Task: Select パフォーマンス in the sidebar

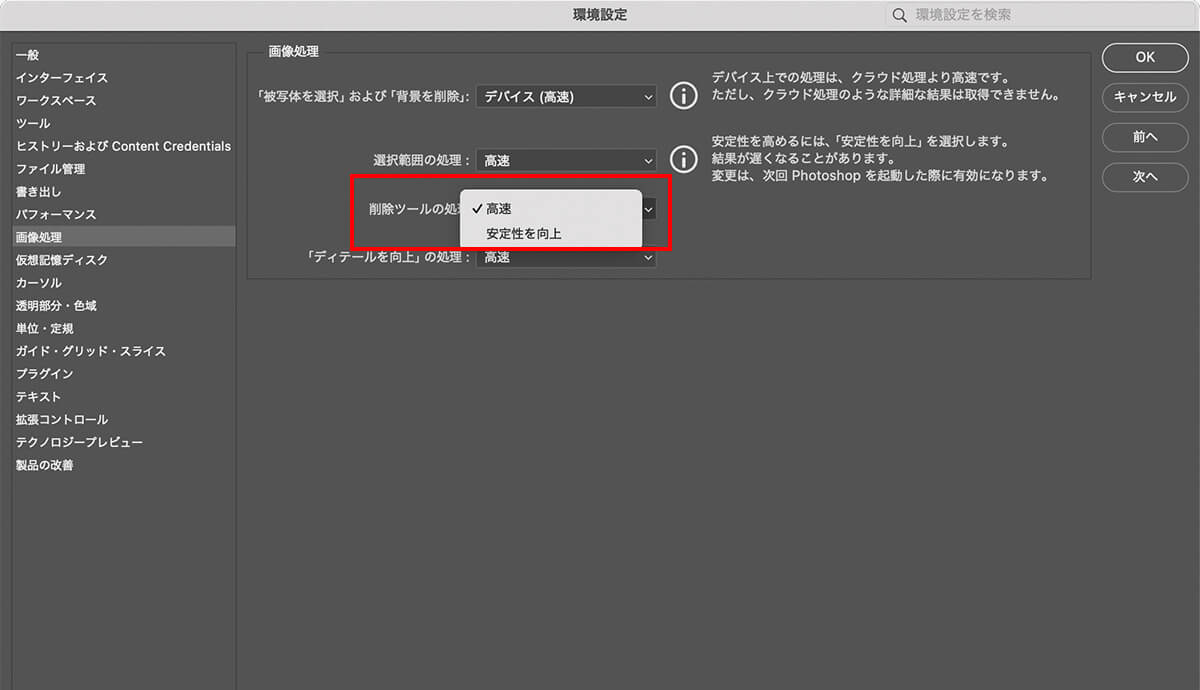Action: pos(124,215)
